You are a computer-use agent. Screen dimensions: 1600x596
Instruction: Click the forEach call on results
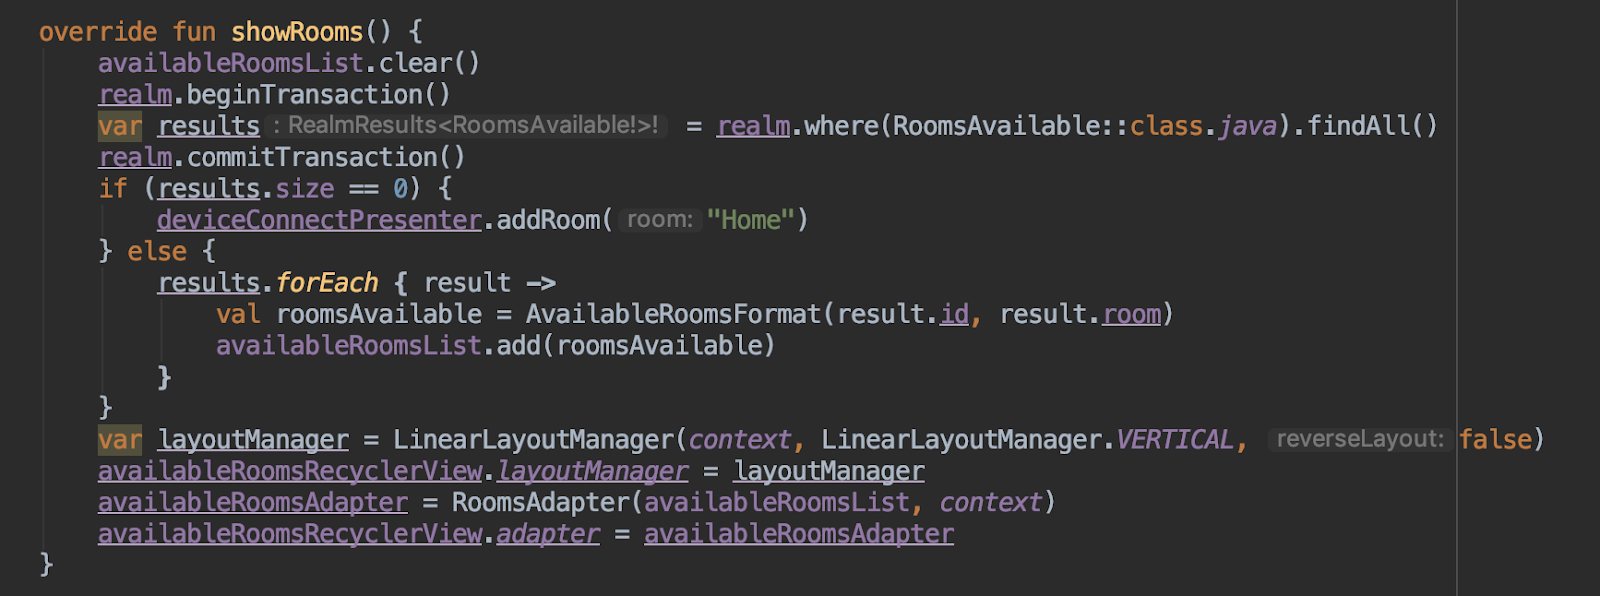pos(327,283)
